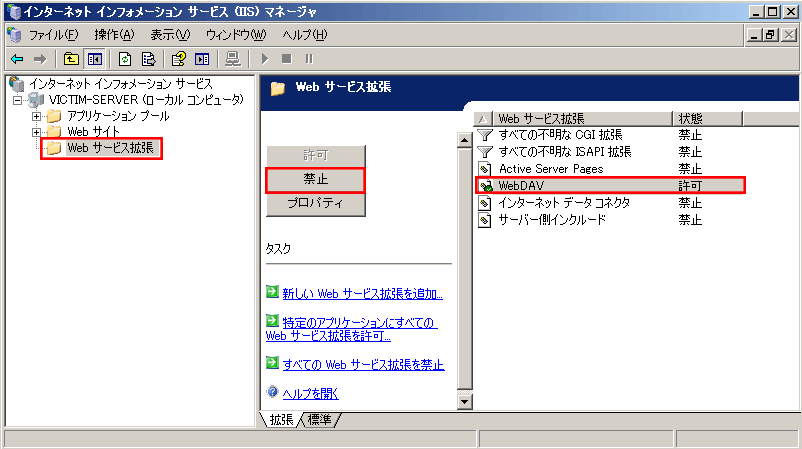The width and height of the screenshot is (802, 449).
Task: Click the サーバー側インクルード icon
Action: (484, 220)
